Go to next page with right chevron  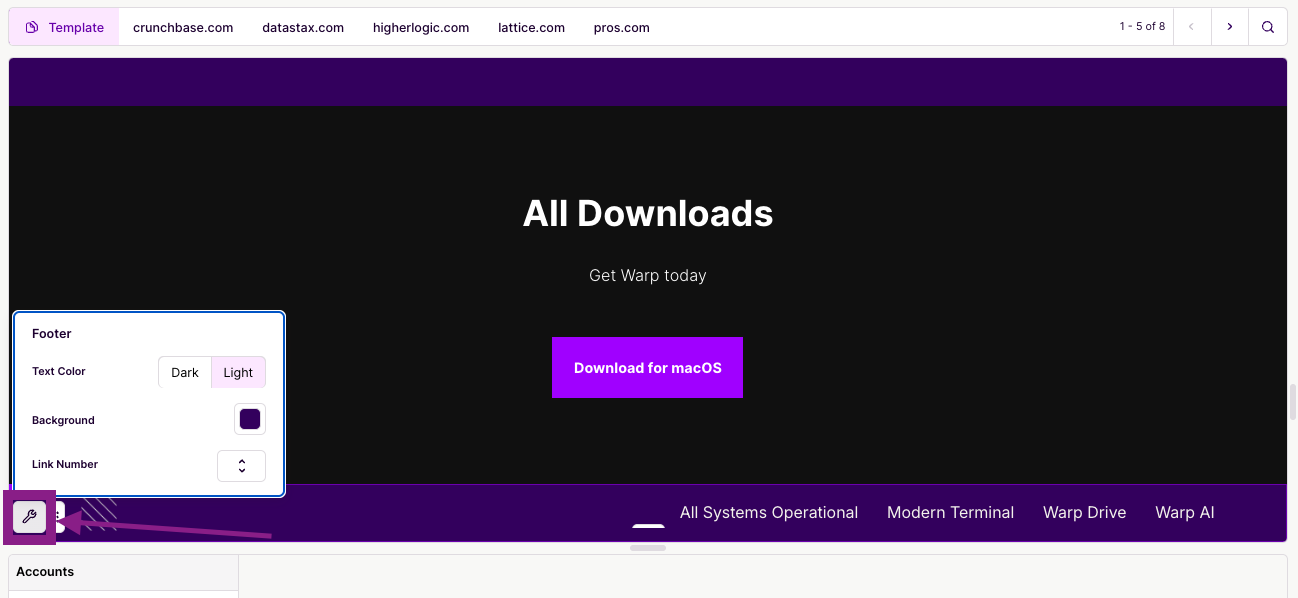[1230, 27]
